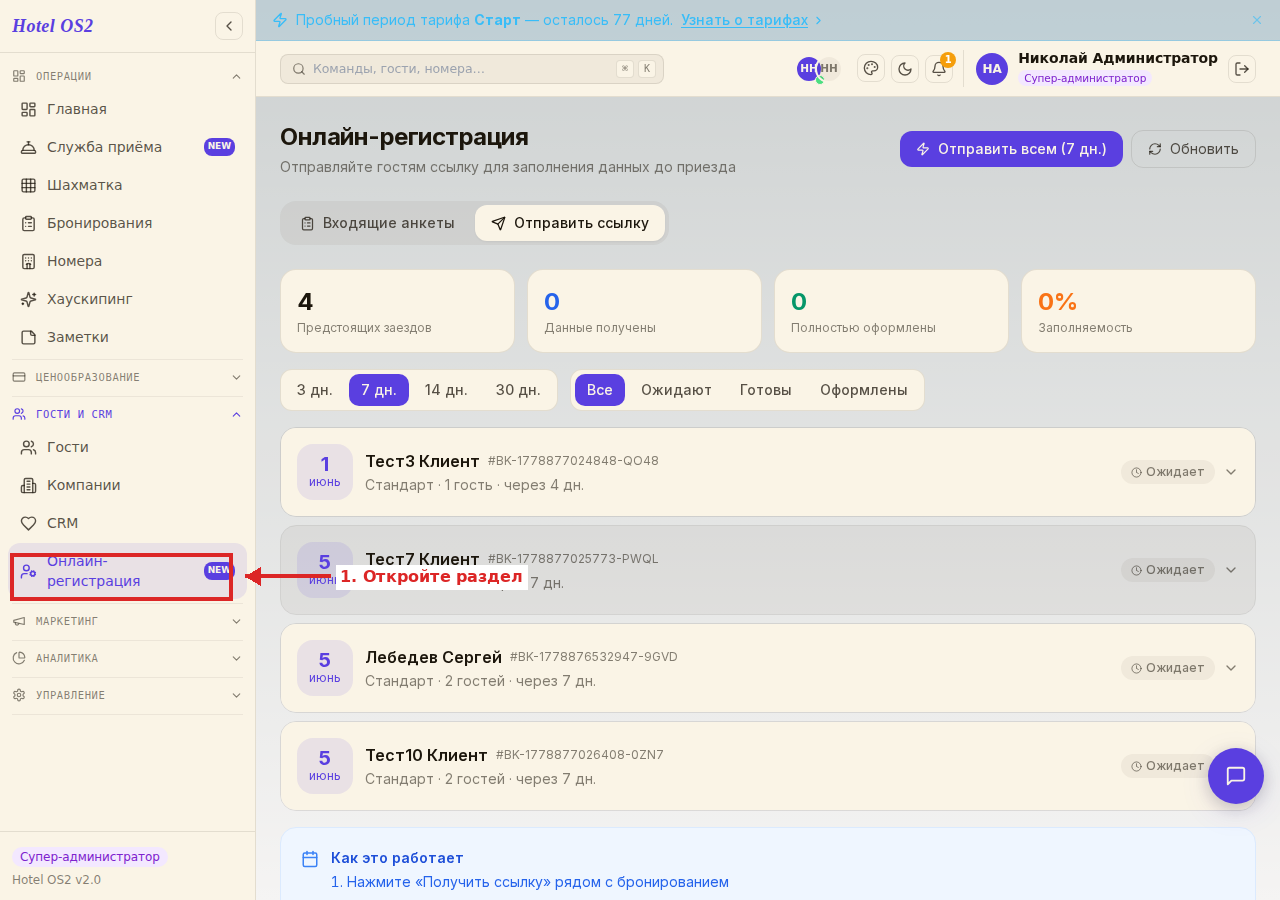Open the theme palette icon
Viewport: 1280px width, 900px height.
871,68
